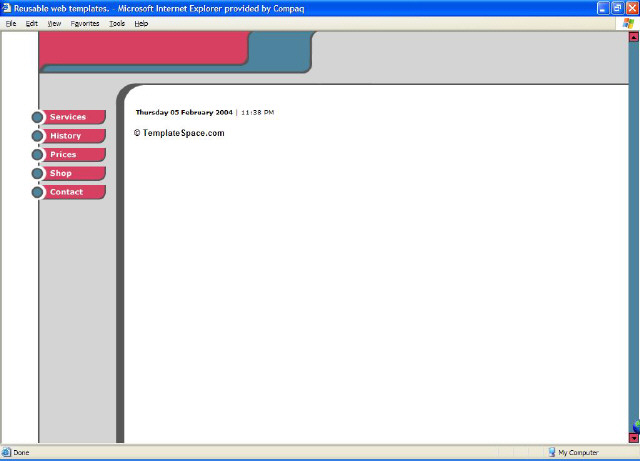Expand the View menu
This screenshot has width=640, height=461.
point(54,23)
